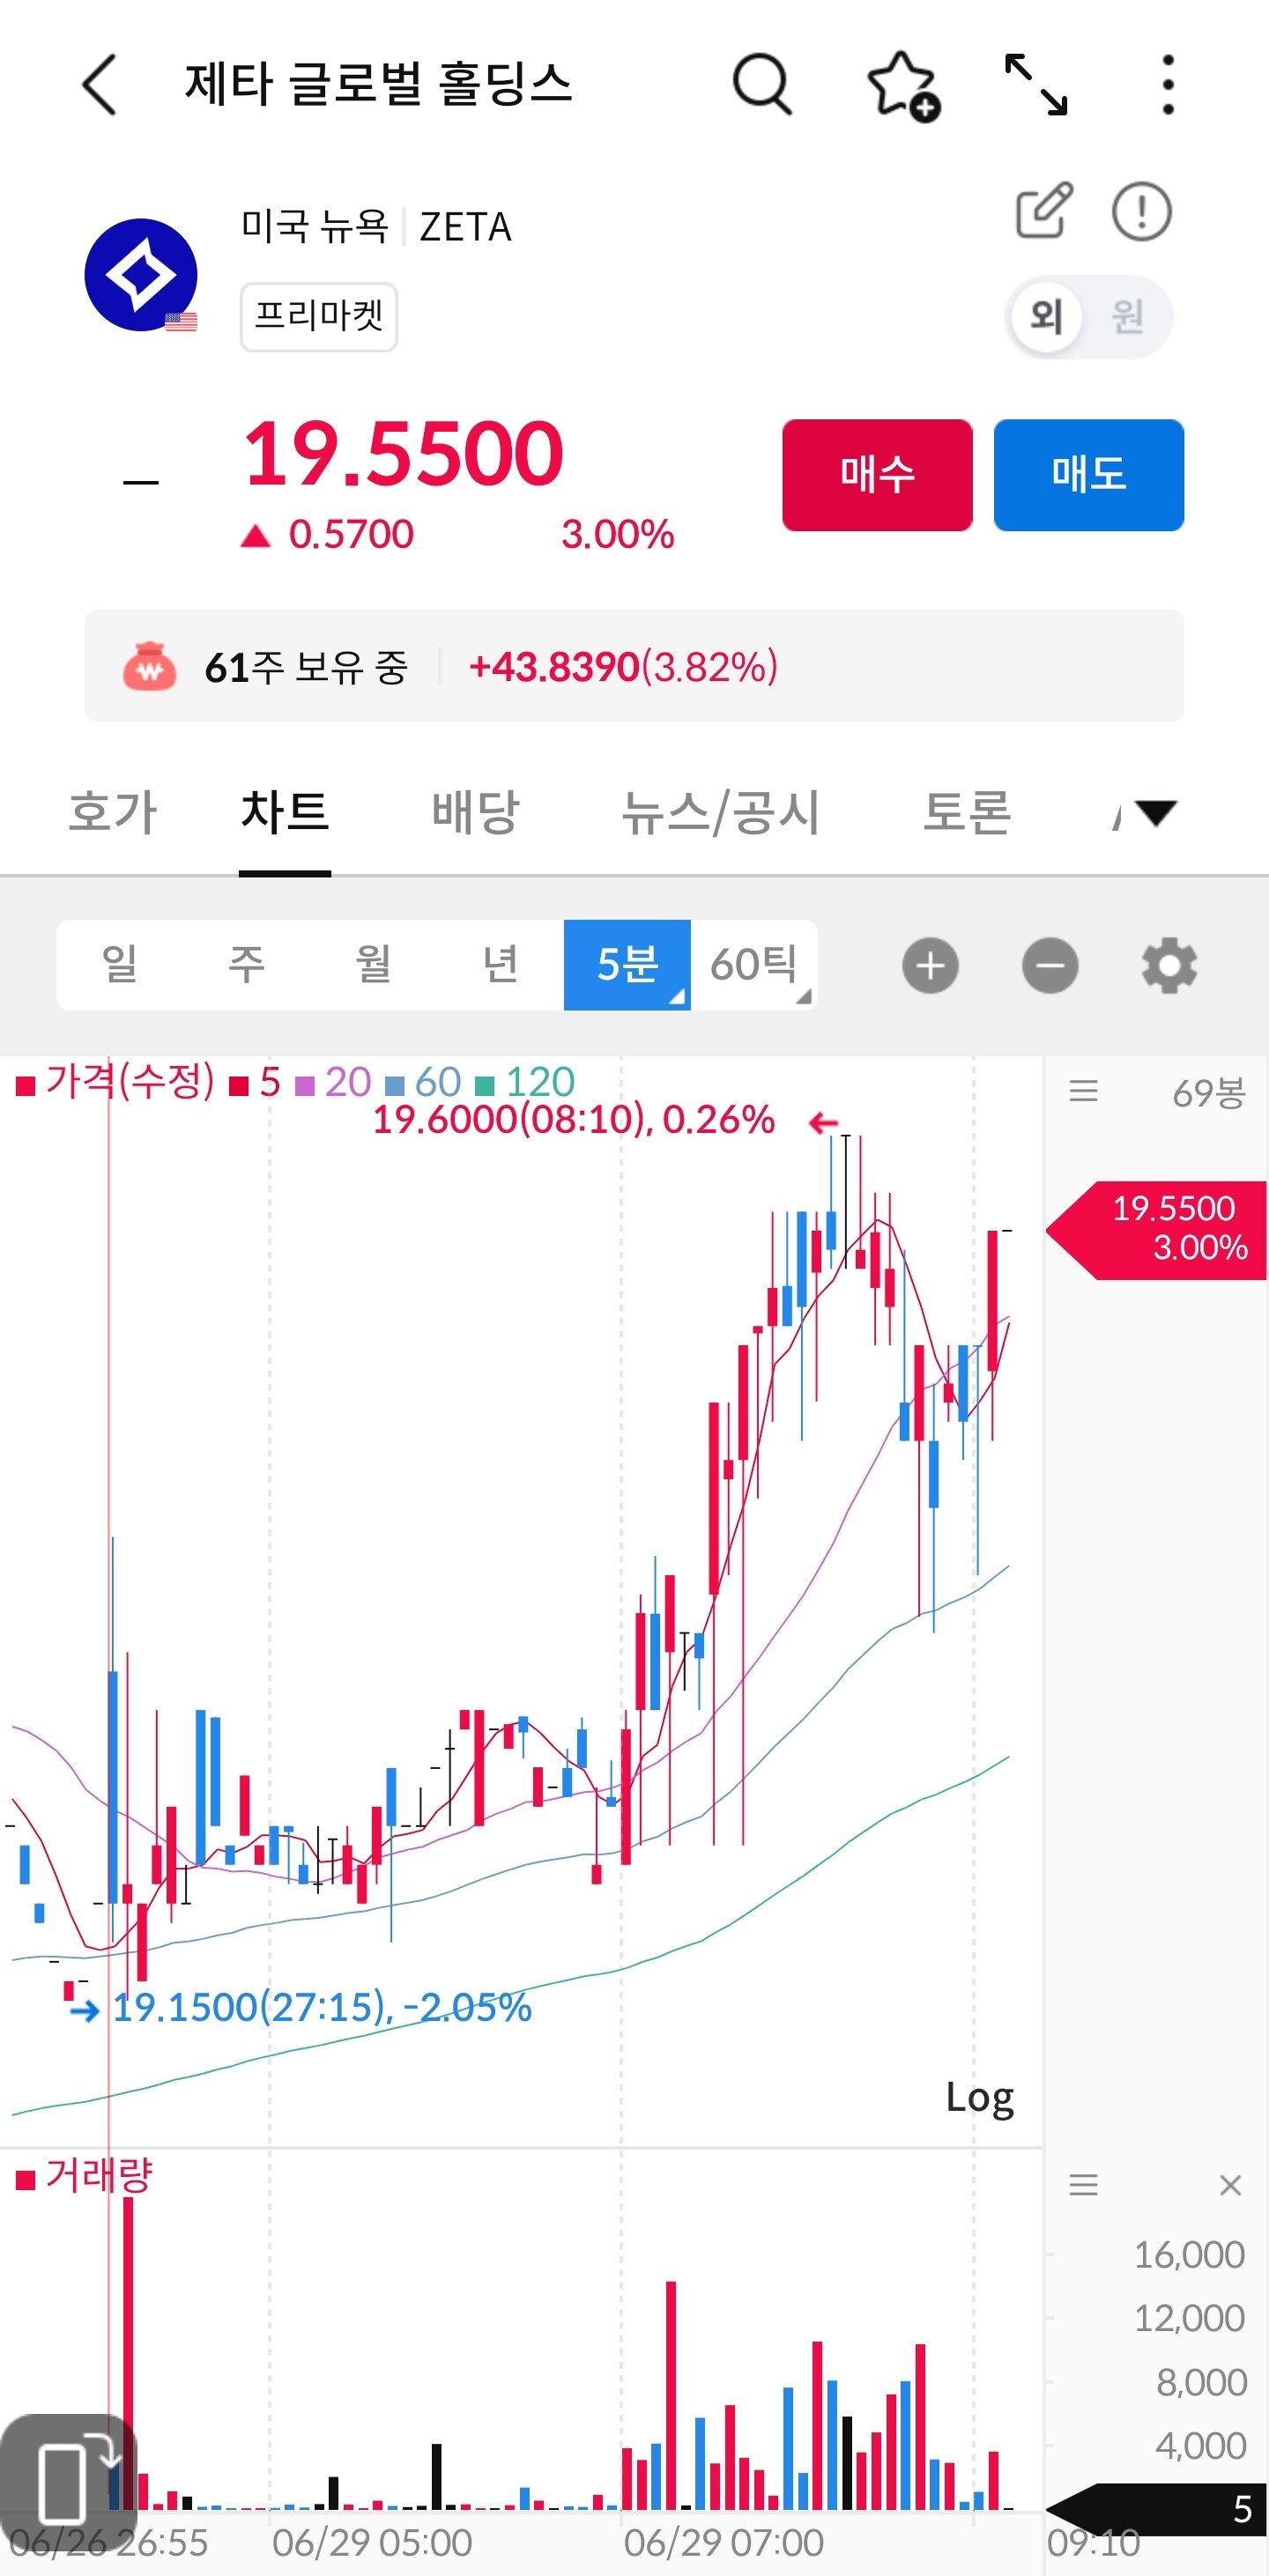Show the info exclamation icon
This screenshot has height=2576, width=1269.
coord(1141,211)
